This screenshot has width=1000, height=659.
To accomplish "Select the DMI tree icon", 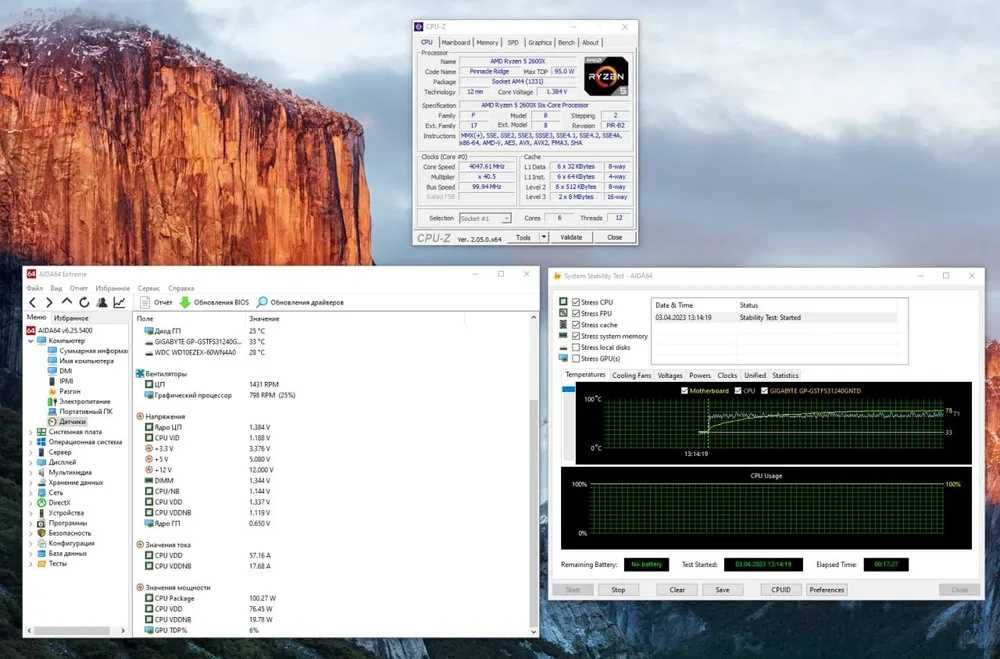I will click(52, 371).
